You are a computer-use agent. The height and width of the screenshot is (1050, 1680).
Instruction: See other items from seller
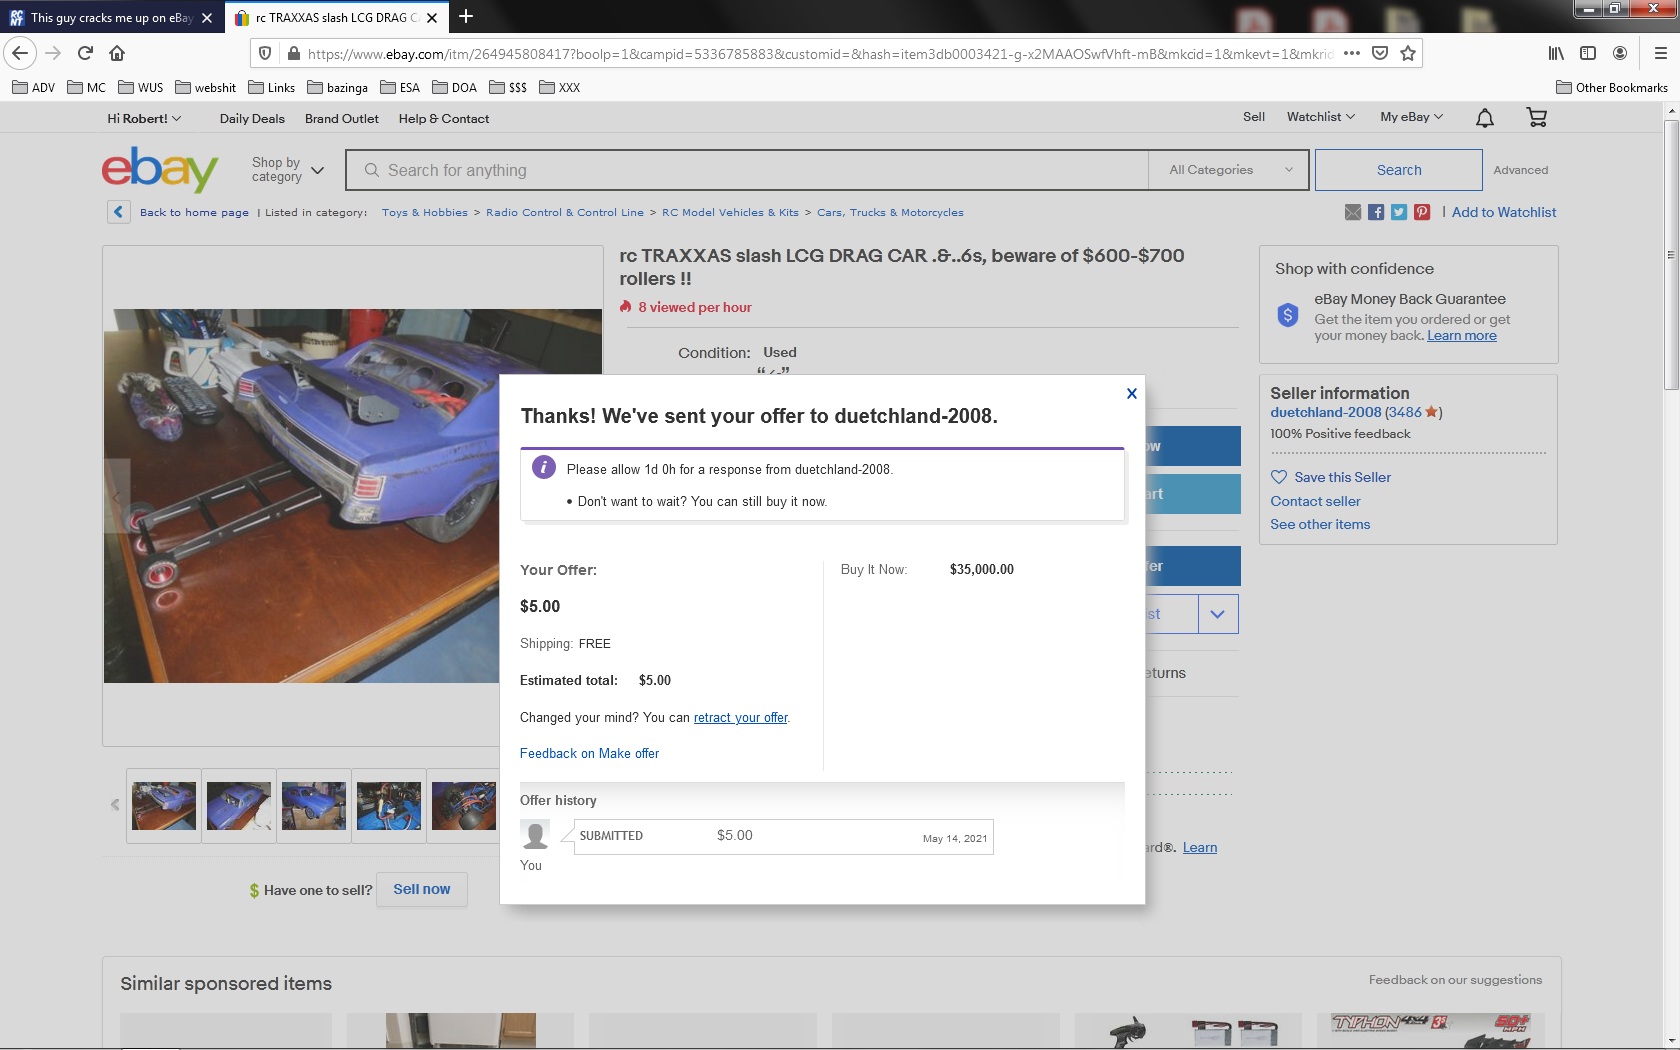coord(1320,524)
